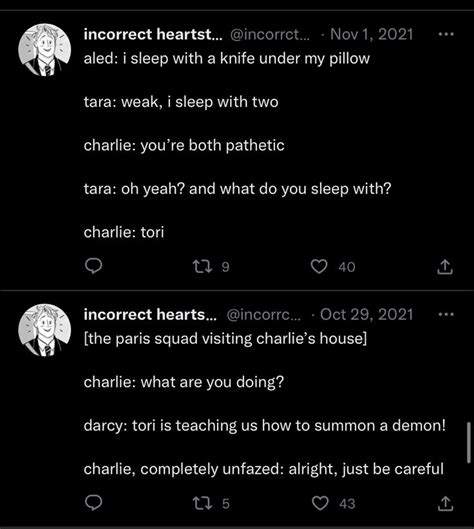This screenshot has width=474, height=529.
Task: Open more options on the Nov 1 tweet
Action: (446, 34)
